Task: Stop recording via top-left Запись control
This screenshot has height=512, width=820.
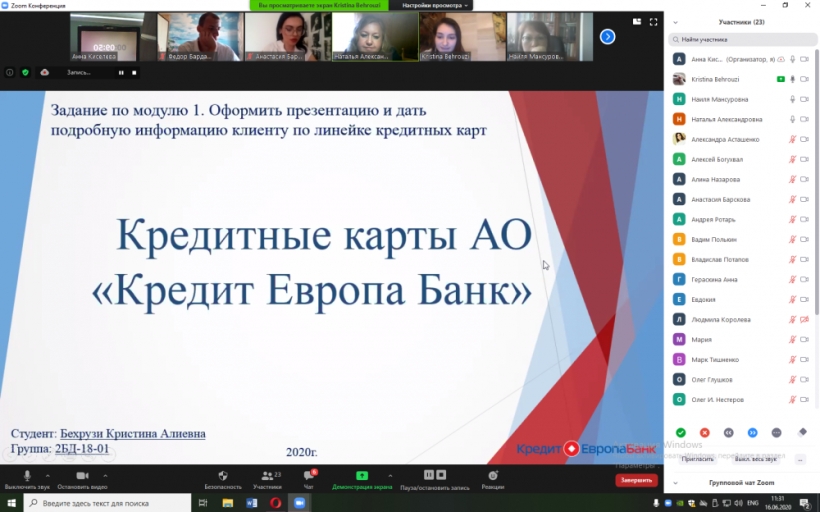Action: point(134,73)
